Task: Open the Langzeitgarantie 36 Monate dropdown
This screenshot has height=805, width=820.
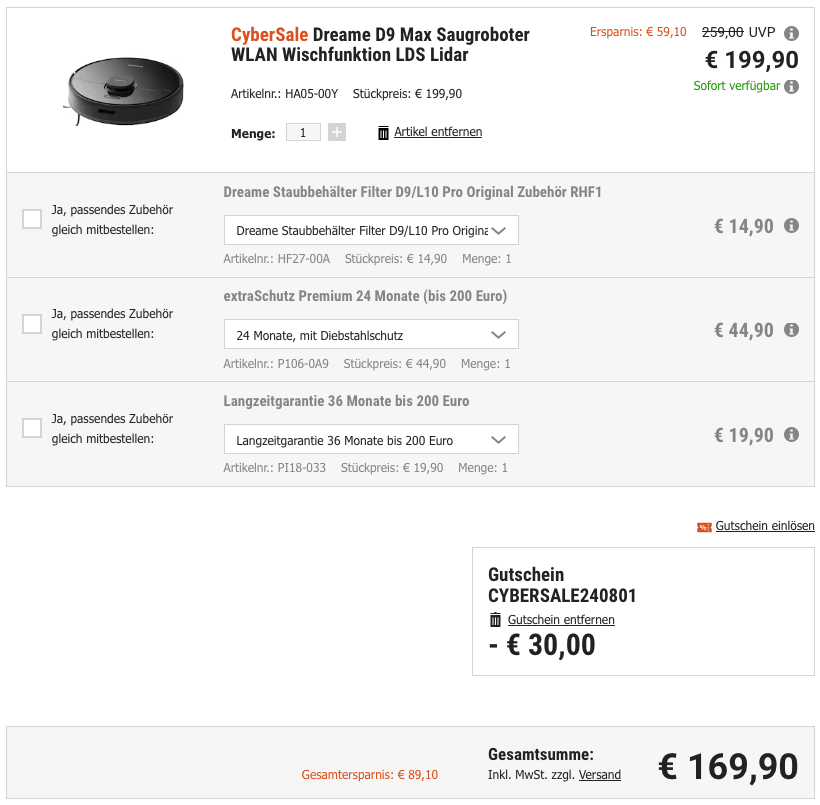Action: (x=371, y=439)
